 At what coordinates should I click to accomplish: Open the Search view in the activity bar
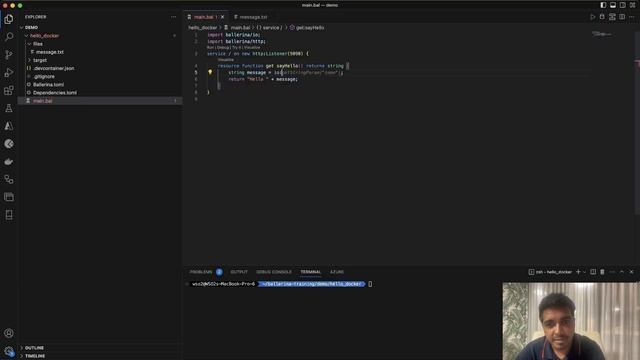pos(9,37)
